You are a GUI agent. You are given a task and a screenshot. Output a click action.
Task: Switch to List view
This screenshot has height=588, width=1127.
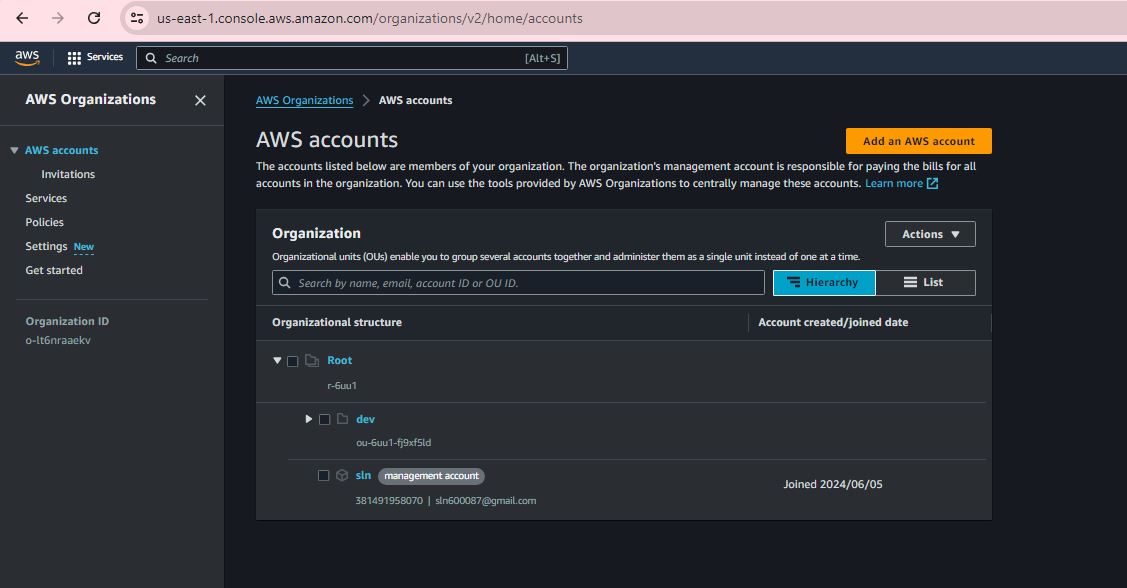924,283
